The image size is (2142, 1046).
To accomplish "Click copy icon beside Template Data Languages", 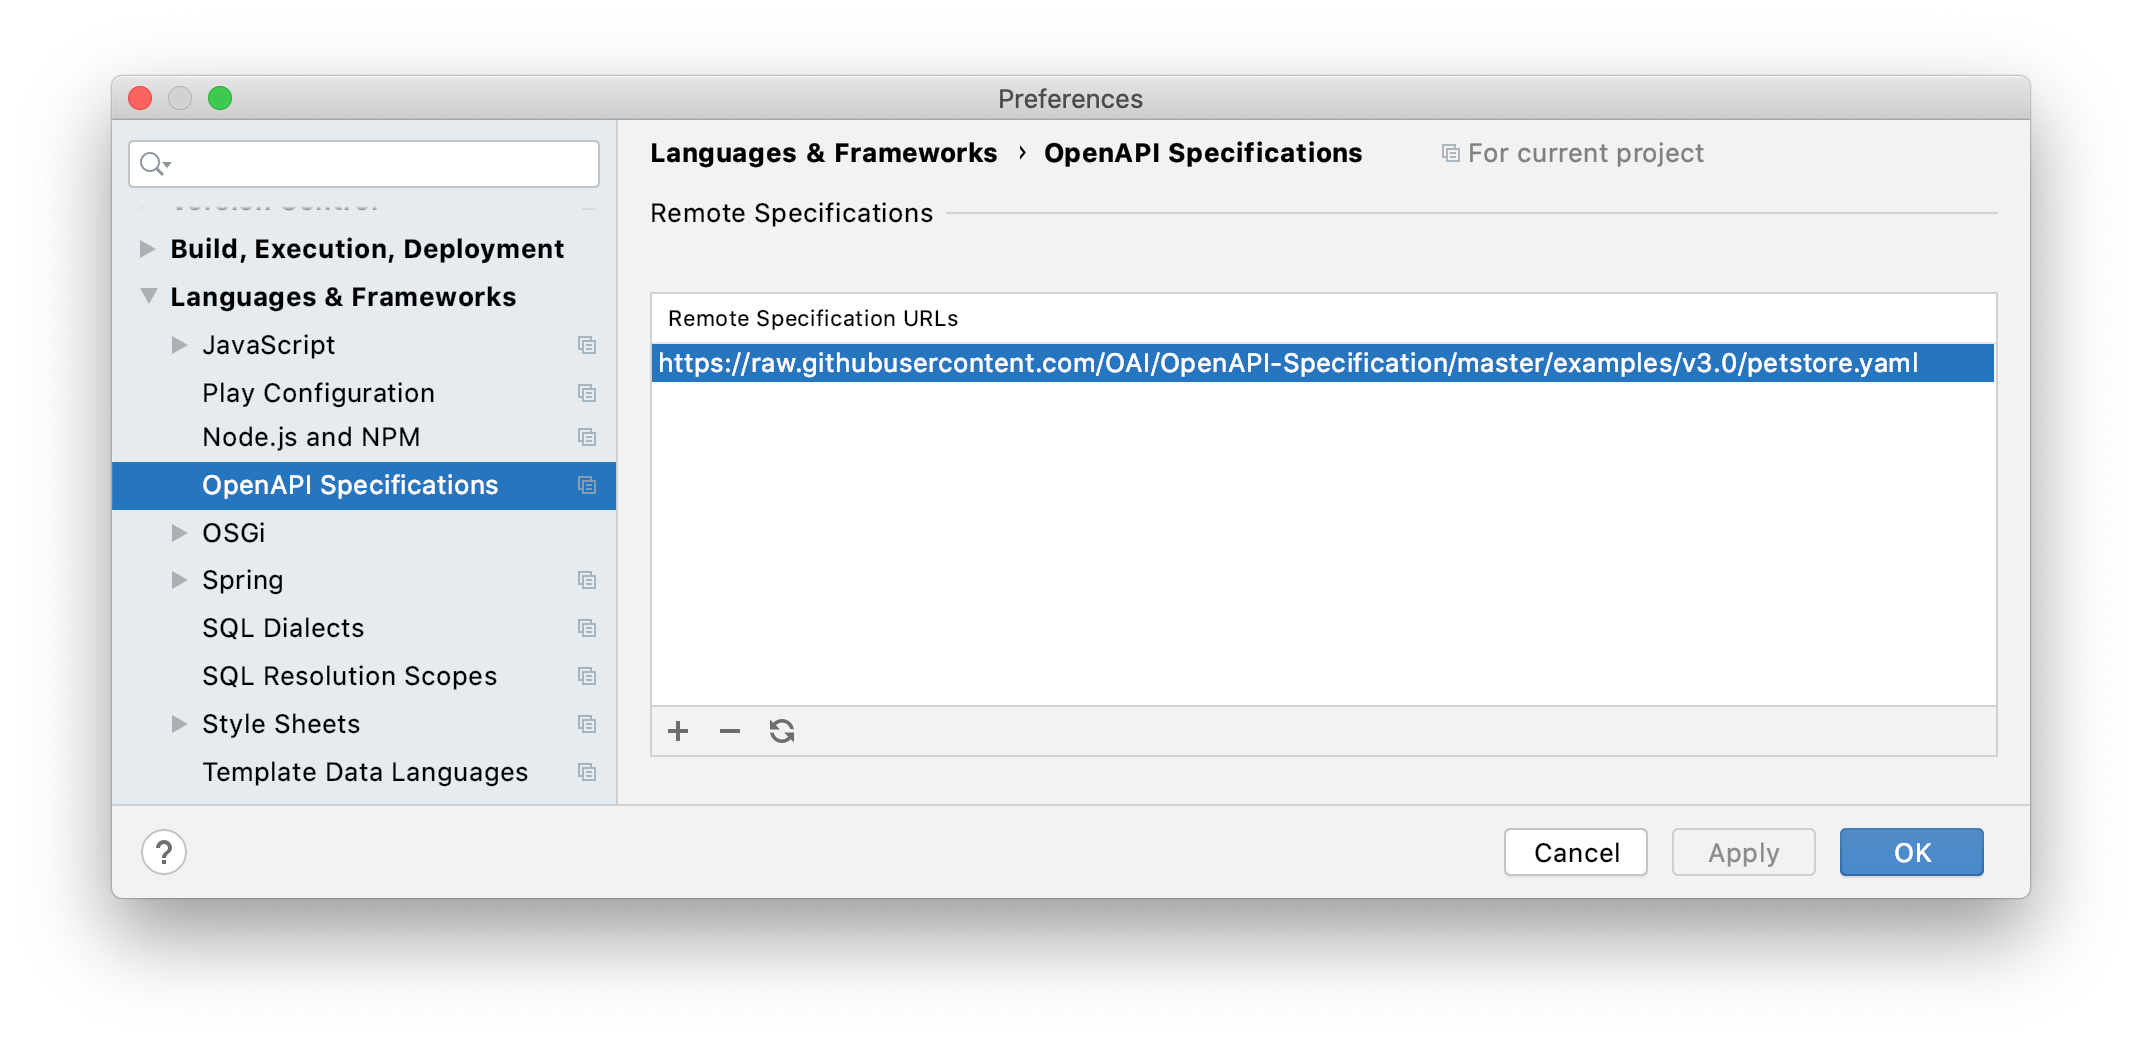I will tap(586, 772).
